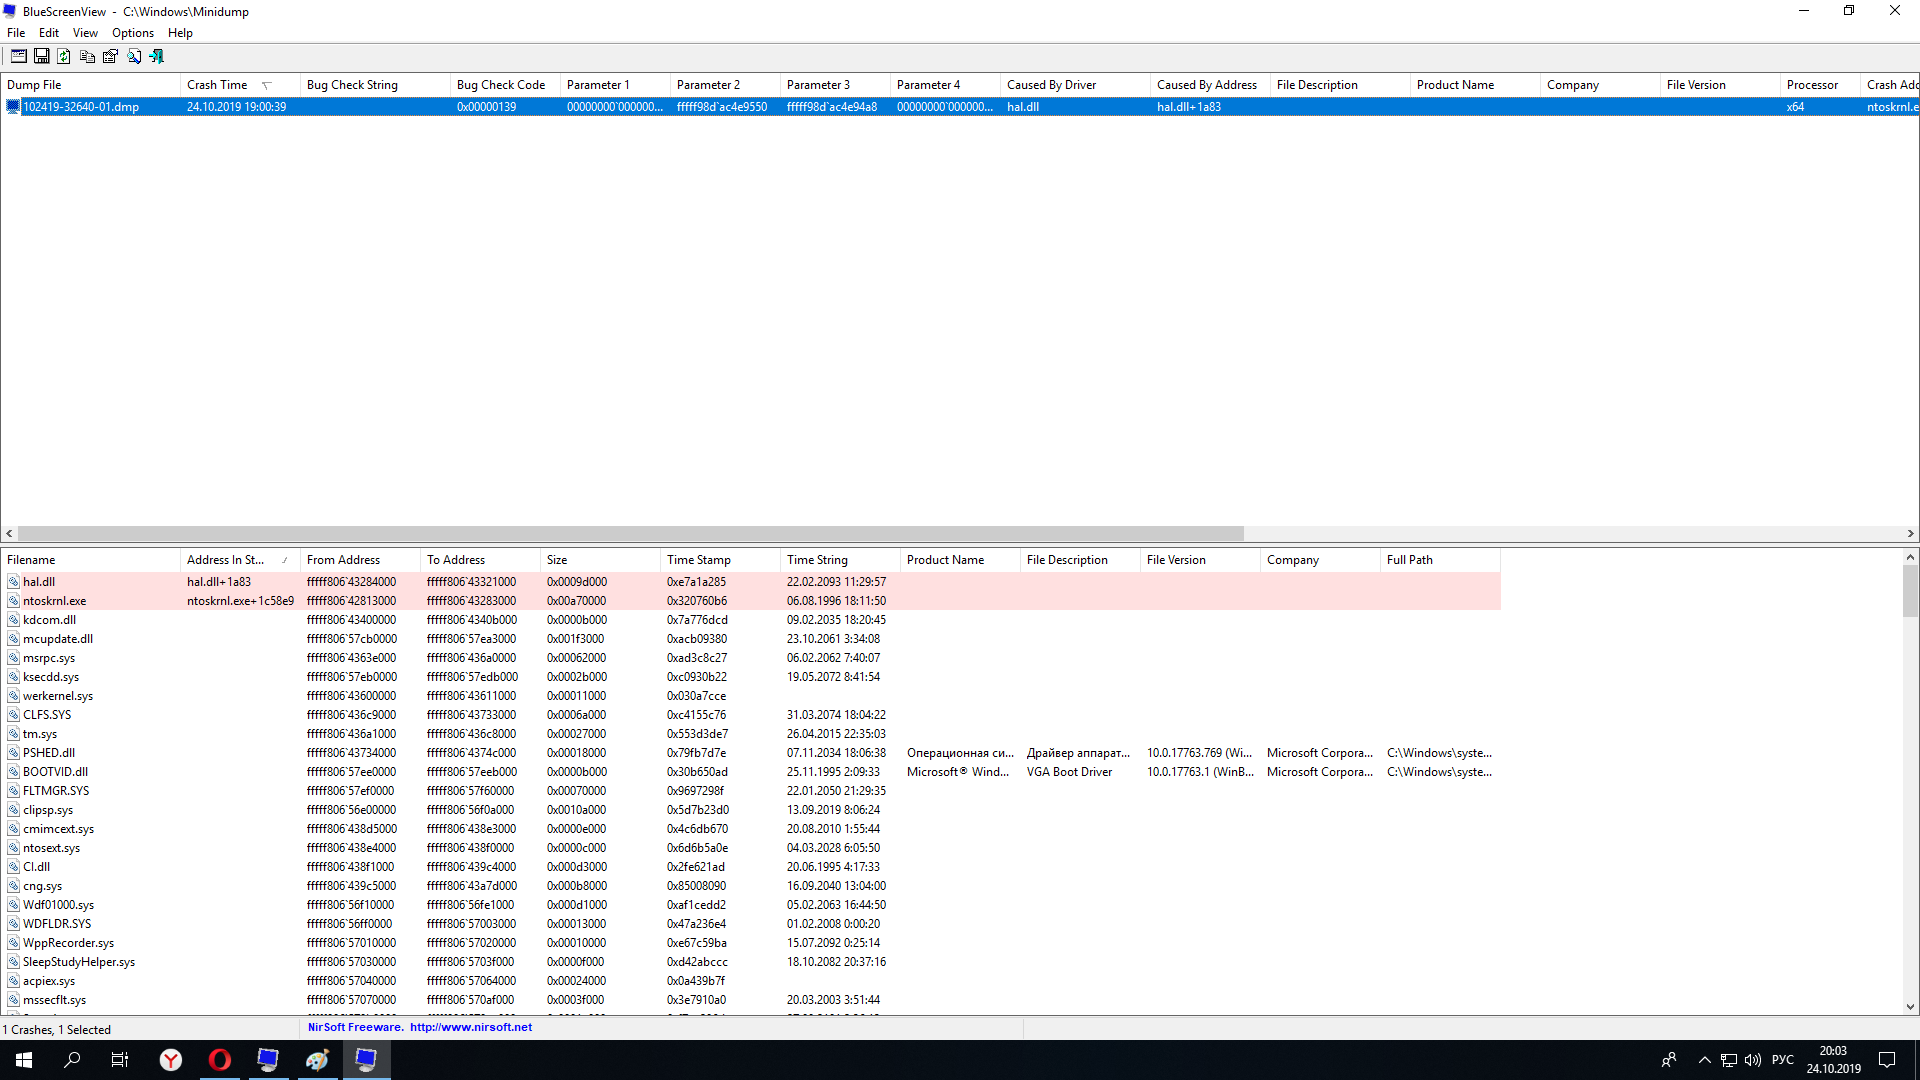Click the Save Selected Items floppy icon
Viewport: 1920px width, 1080px height.
pos(42,57)
